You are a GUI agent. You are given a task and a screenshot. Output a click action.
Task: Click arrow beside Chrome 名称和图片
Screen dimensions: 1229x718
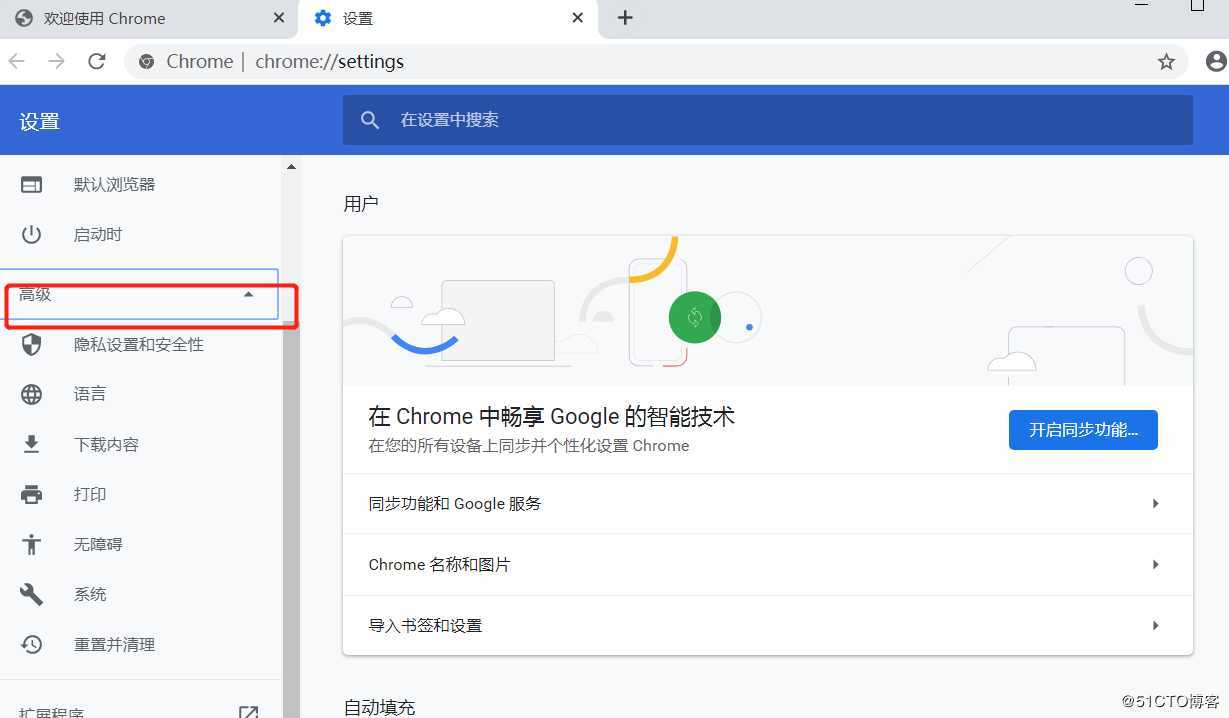pyautogui.click(x=1155, y=564)
